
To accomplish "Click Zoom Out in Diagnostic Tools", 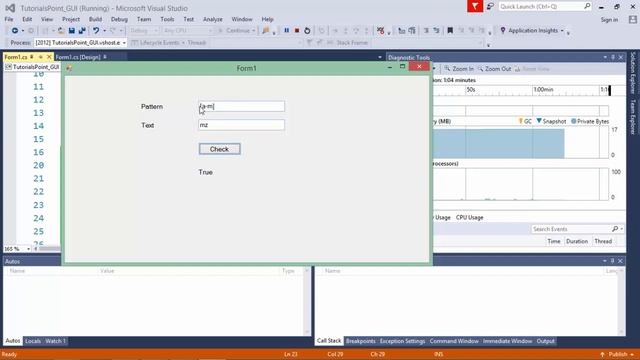I will point(494,69).
